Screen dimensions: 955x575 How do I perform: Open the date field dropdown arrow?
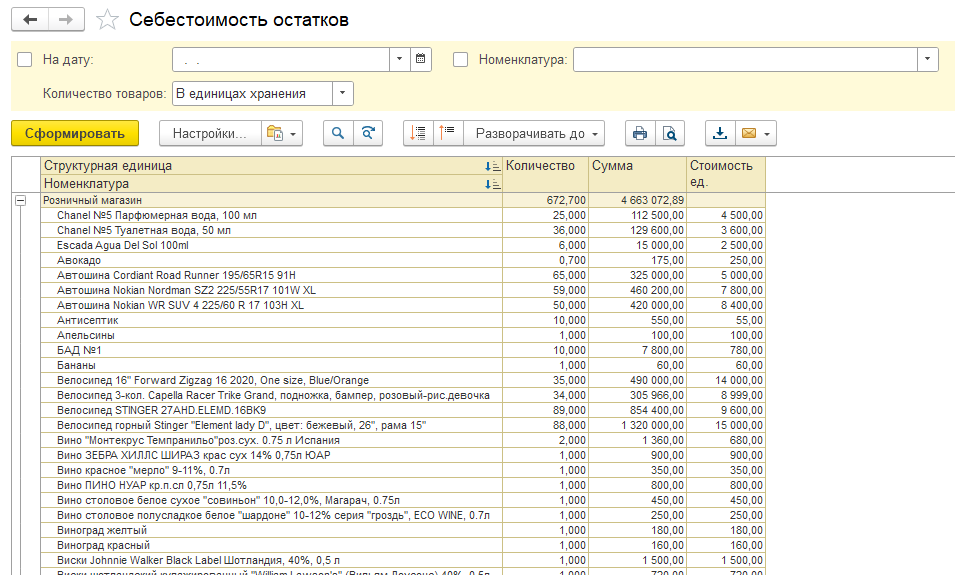(400, 59)
